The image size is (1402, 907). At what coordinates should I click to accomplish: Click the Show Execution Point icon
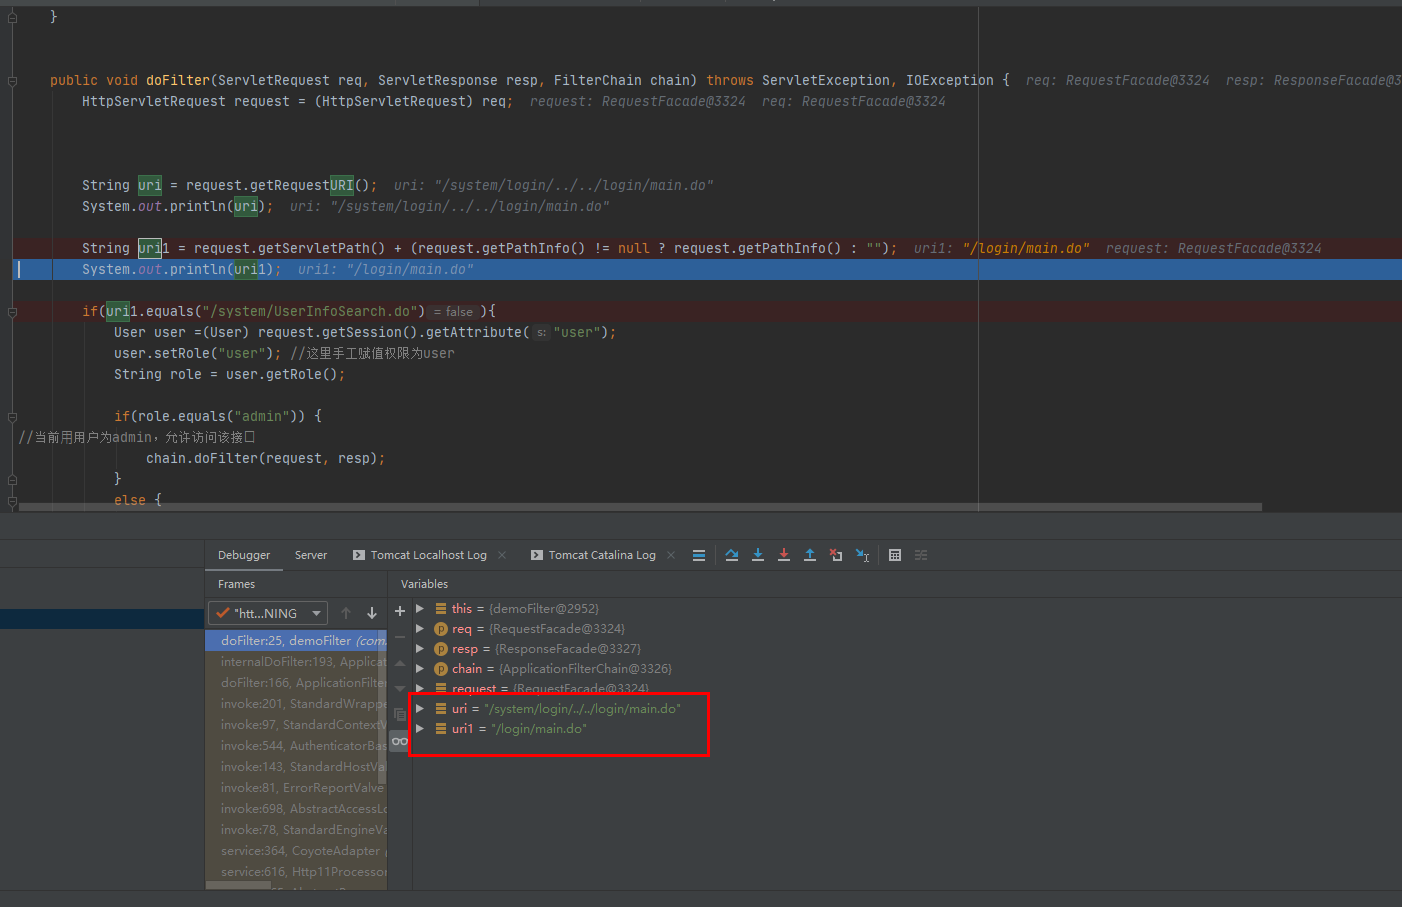pyautogui.click(x=699, y=555)
